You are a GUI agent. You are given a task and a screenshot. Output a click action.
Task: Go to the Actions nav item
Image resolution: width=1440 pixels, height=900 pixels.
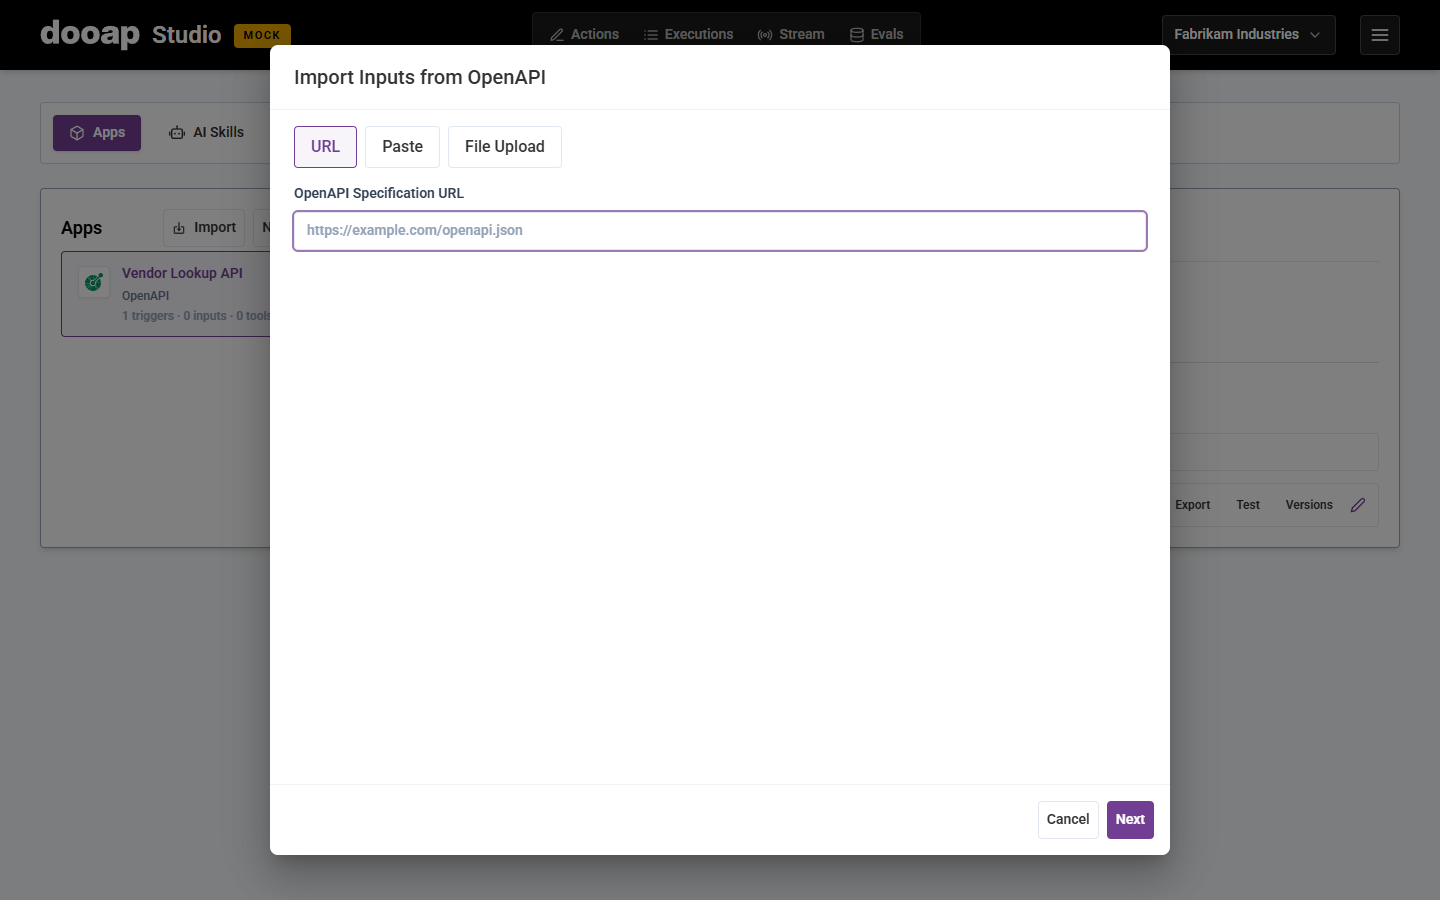(x=584, y=34)
